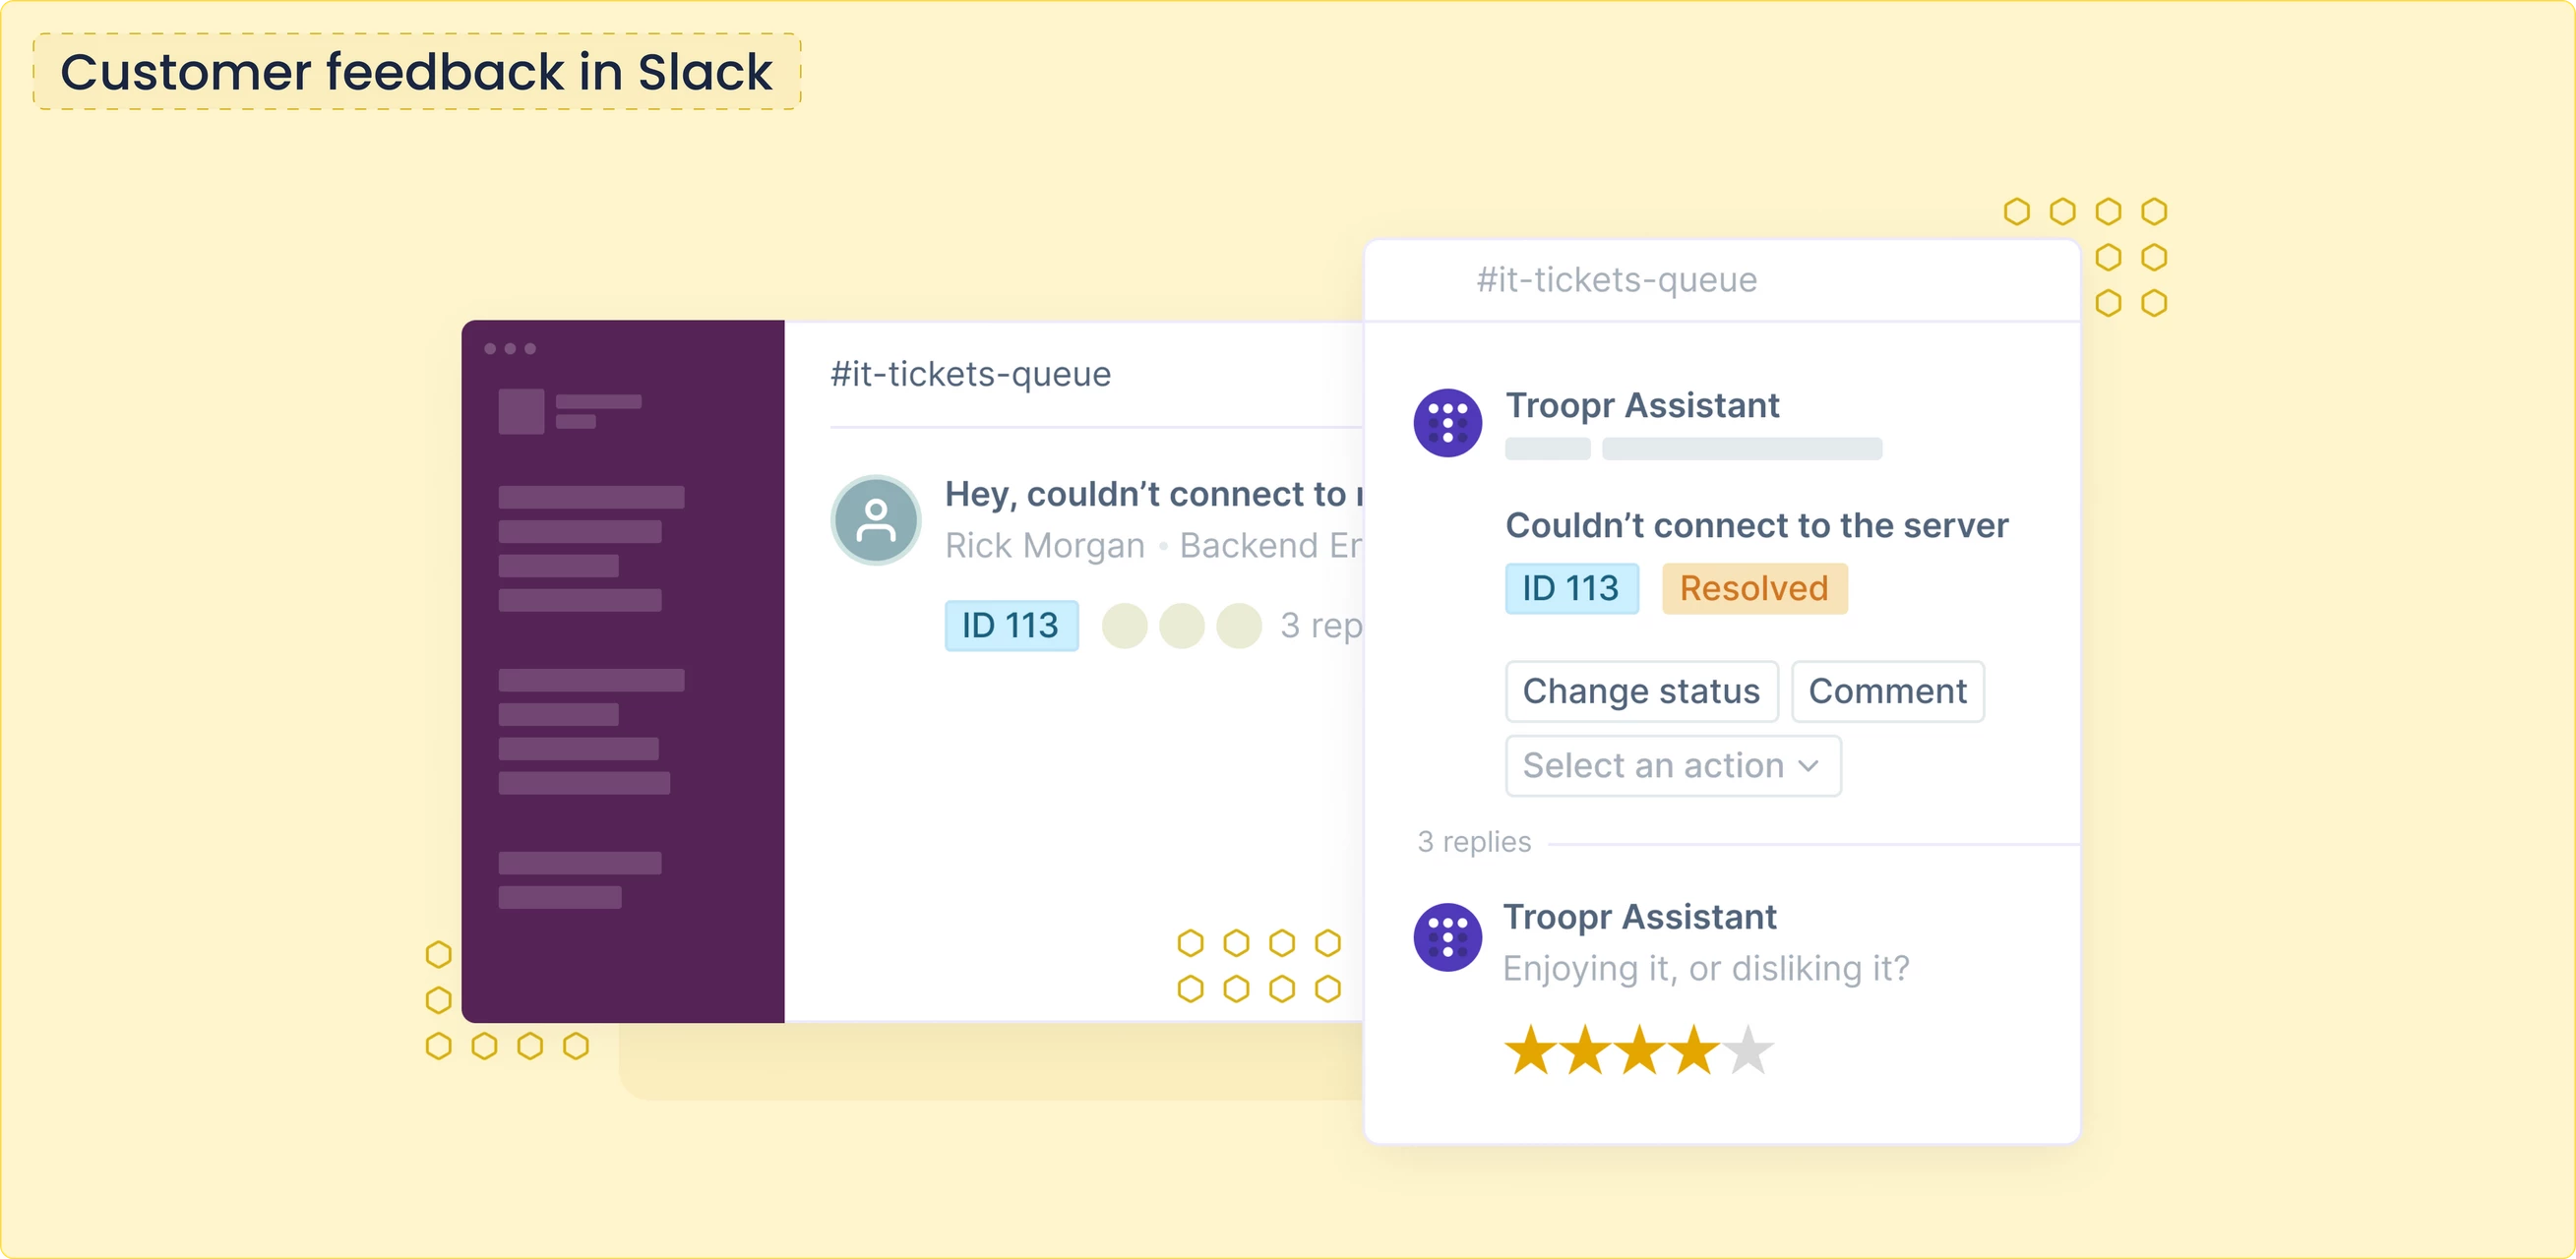Rate with the first star

[1531, 1050]
